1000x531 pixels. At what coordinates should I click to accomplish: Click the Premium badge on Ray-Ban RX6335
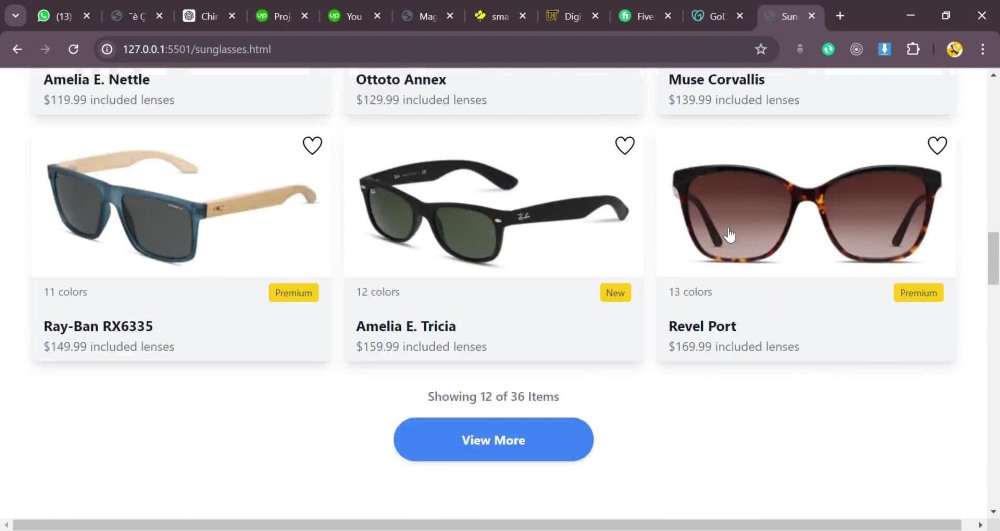click(293, 293)
